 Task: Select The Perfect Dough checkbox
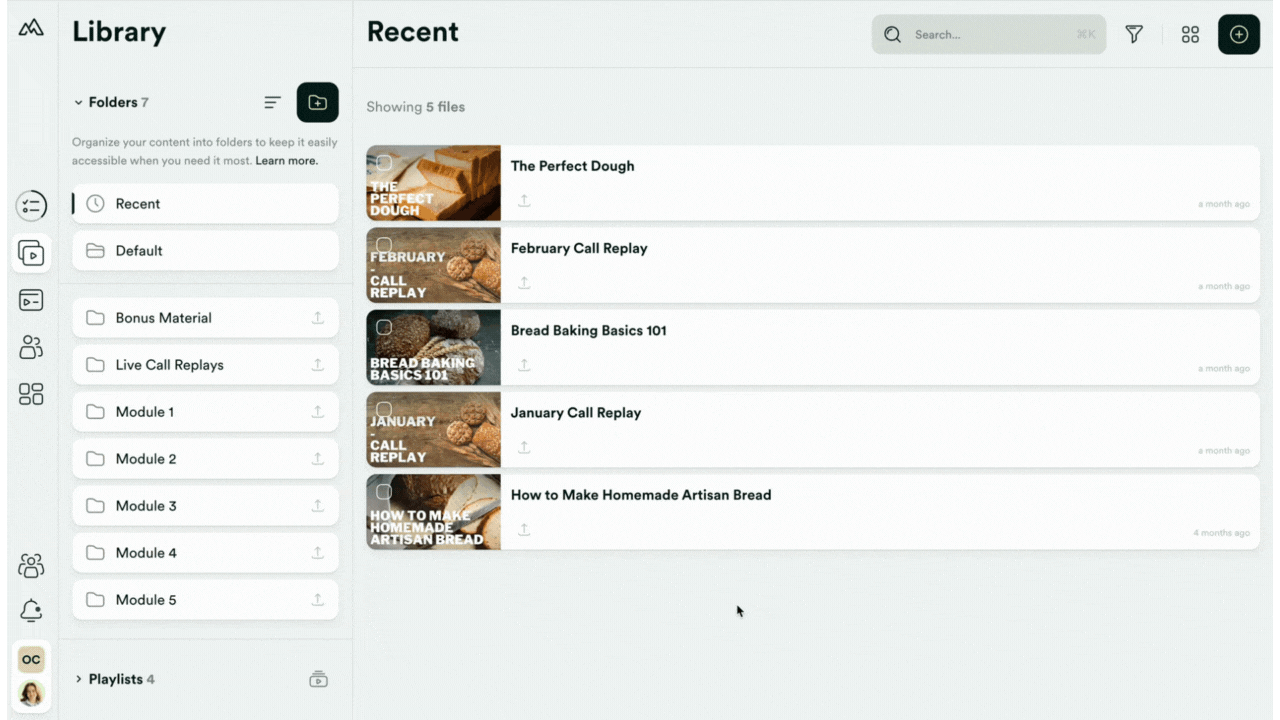tap(384, 163)
